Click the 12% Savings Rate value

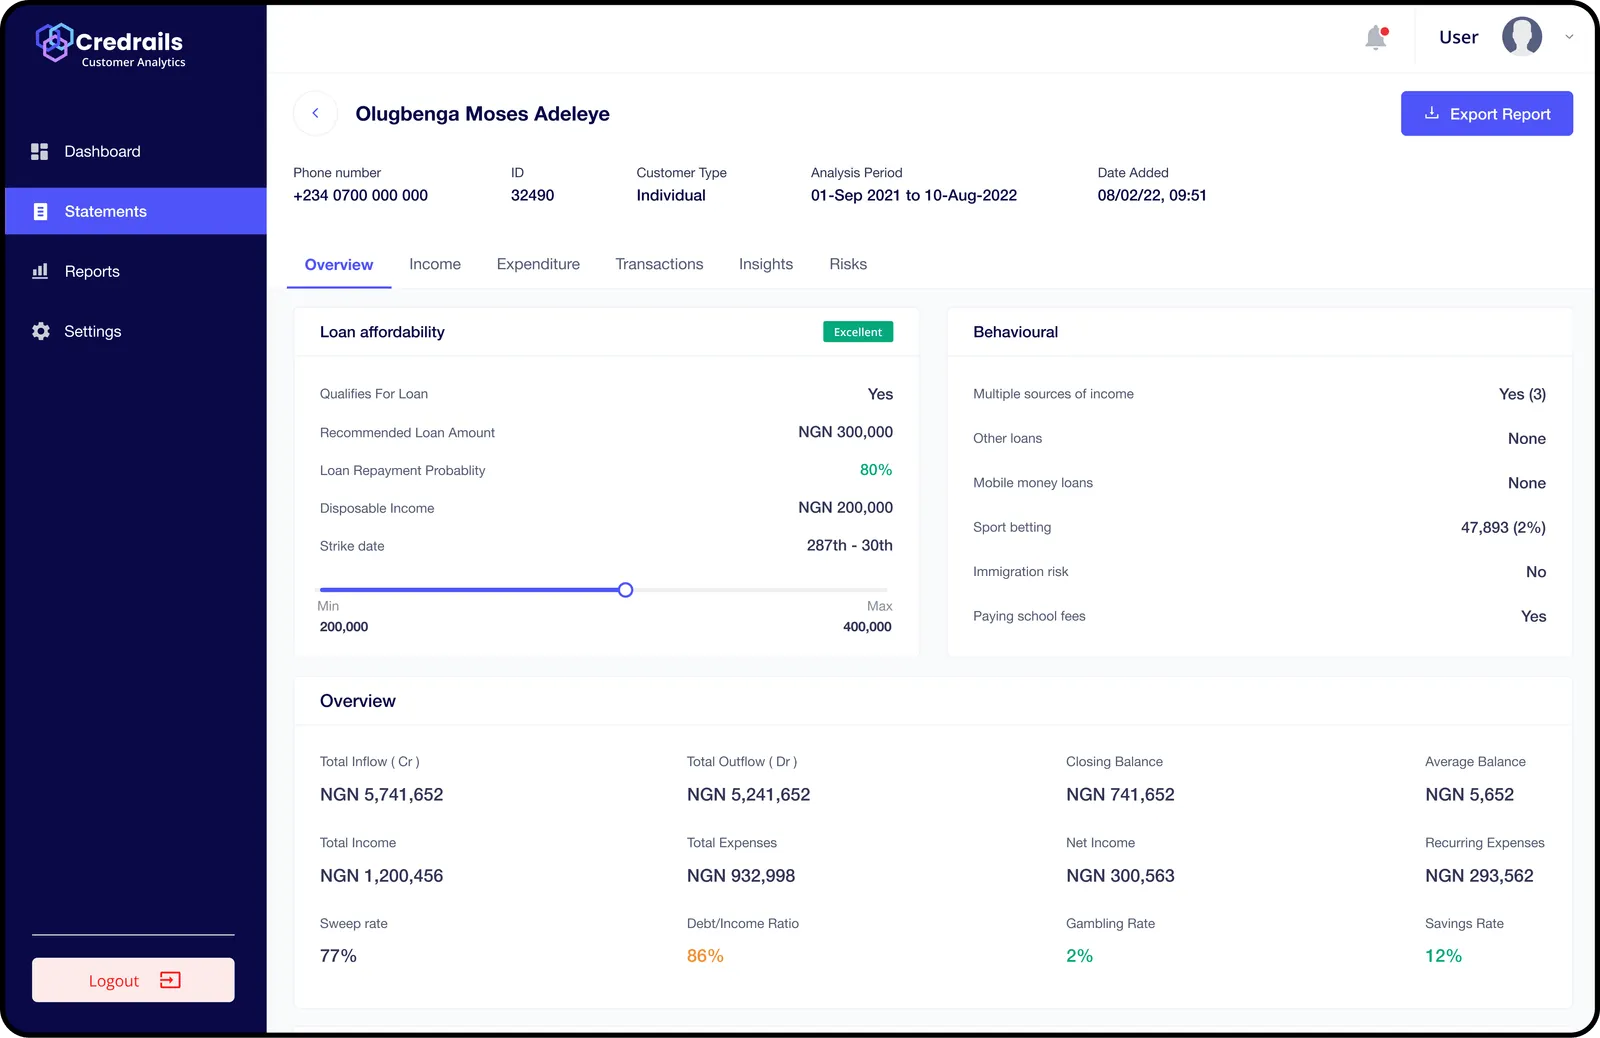[1443, 956]
